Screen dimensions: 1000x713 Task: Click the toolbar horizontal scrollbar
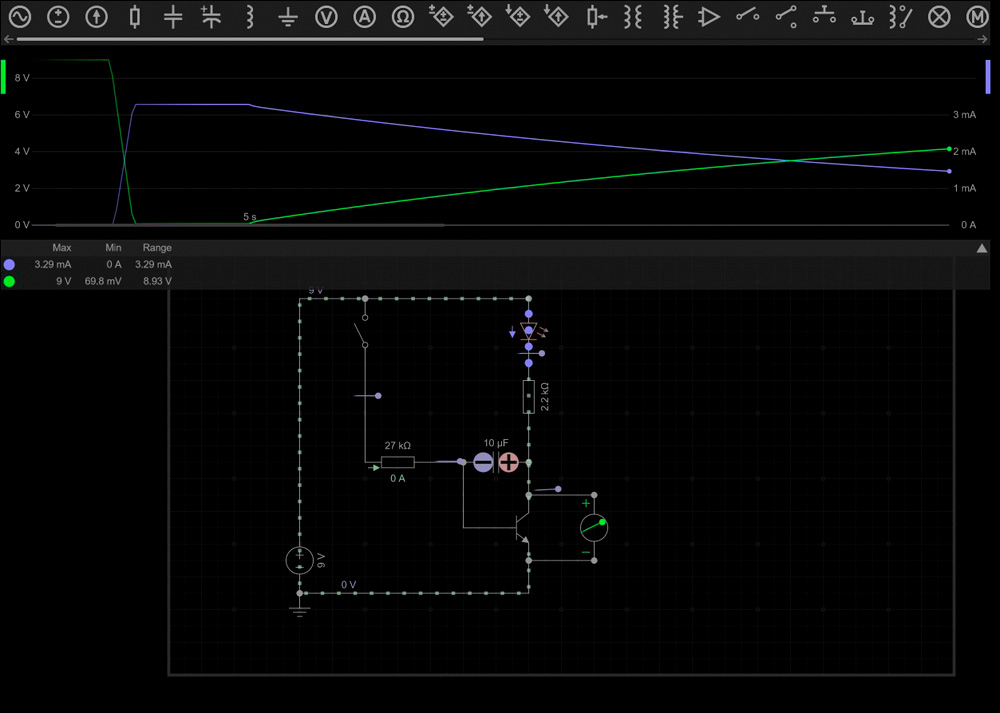250,39
